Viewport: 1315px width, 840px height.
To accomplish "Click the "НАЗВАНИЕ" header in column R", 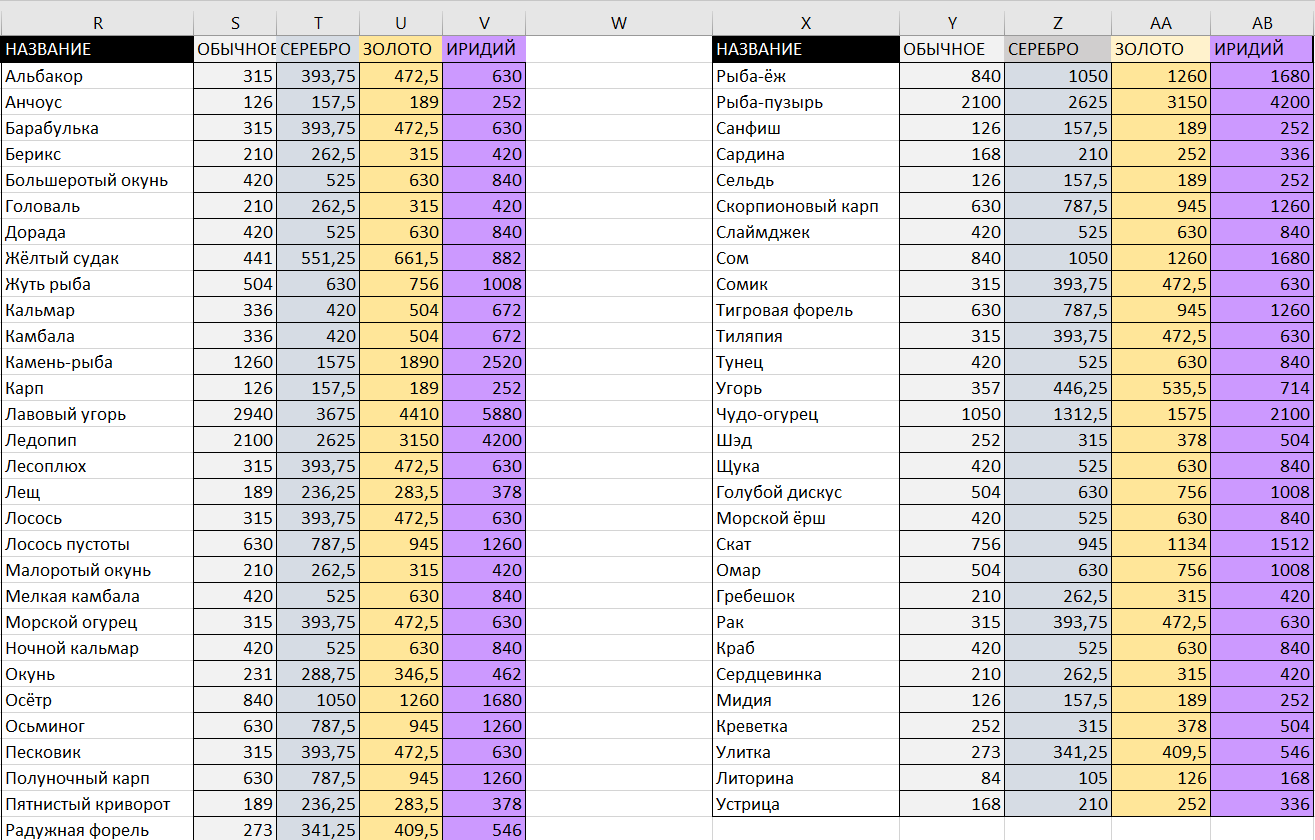I will pos(97,50).
